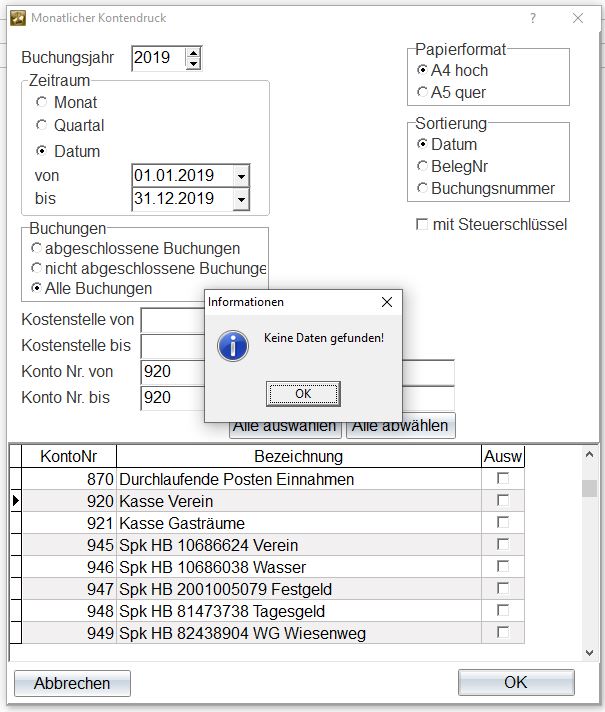This screenshot has height=712, width=605.
Task: Click the account number cell 945
Action: pos(69,545)
